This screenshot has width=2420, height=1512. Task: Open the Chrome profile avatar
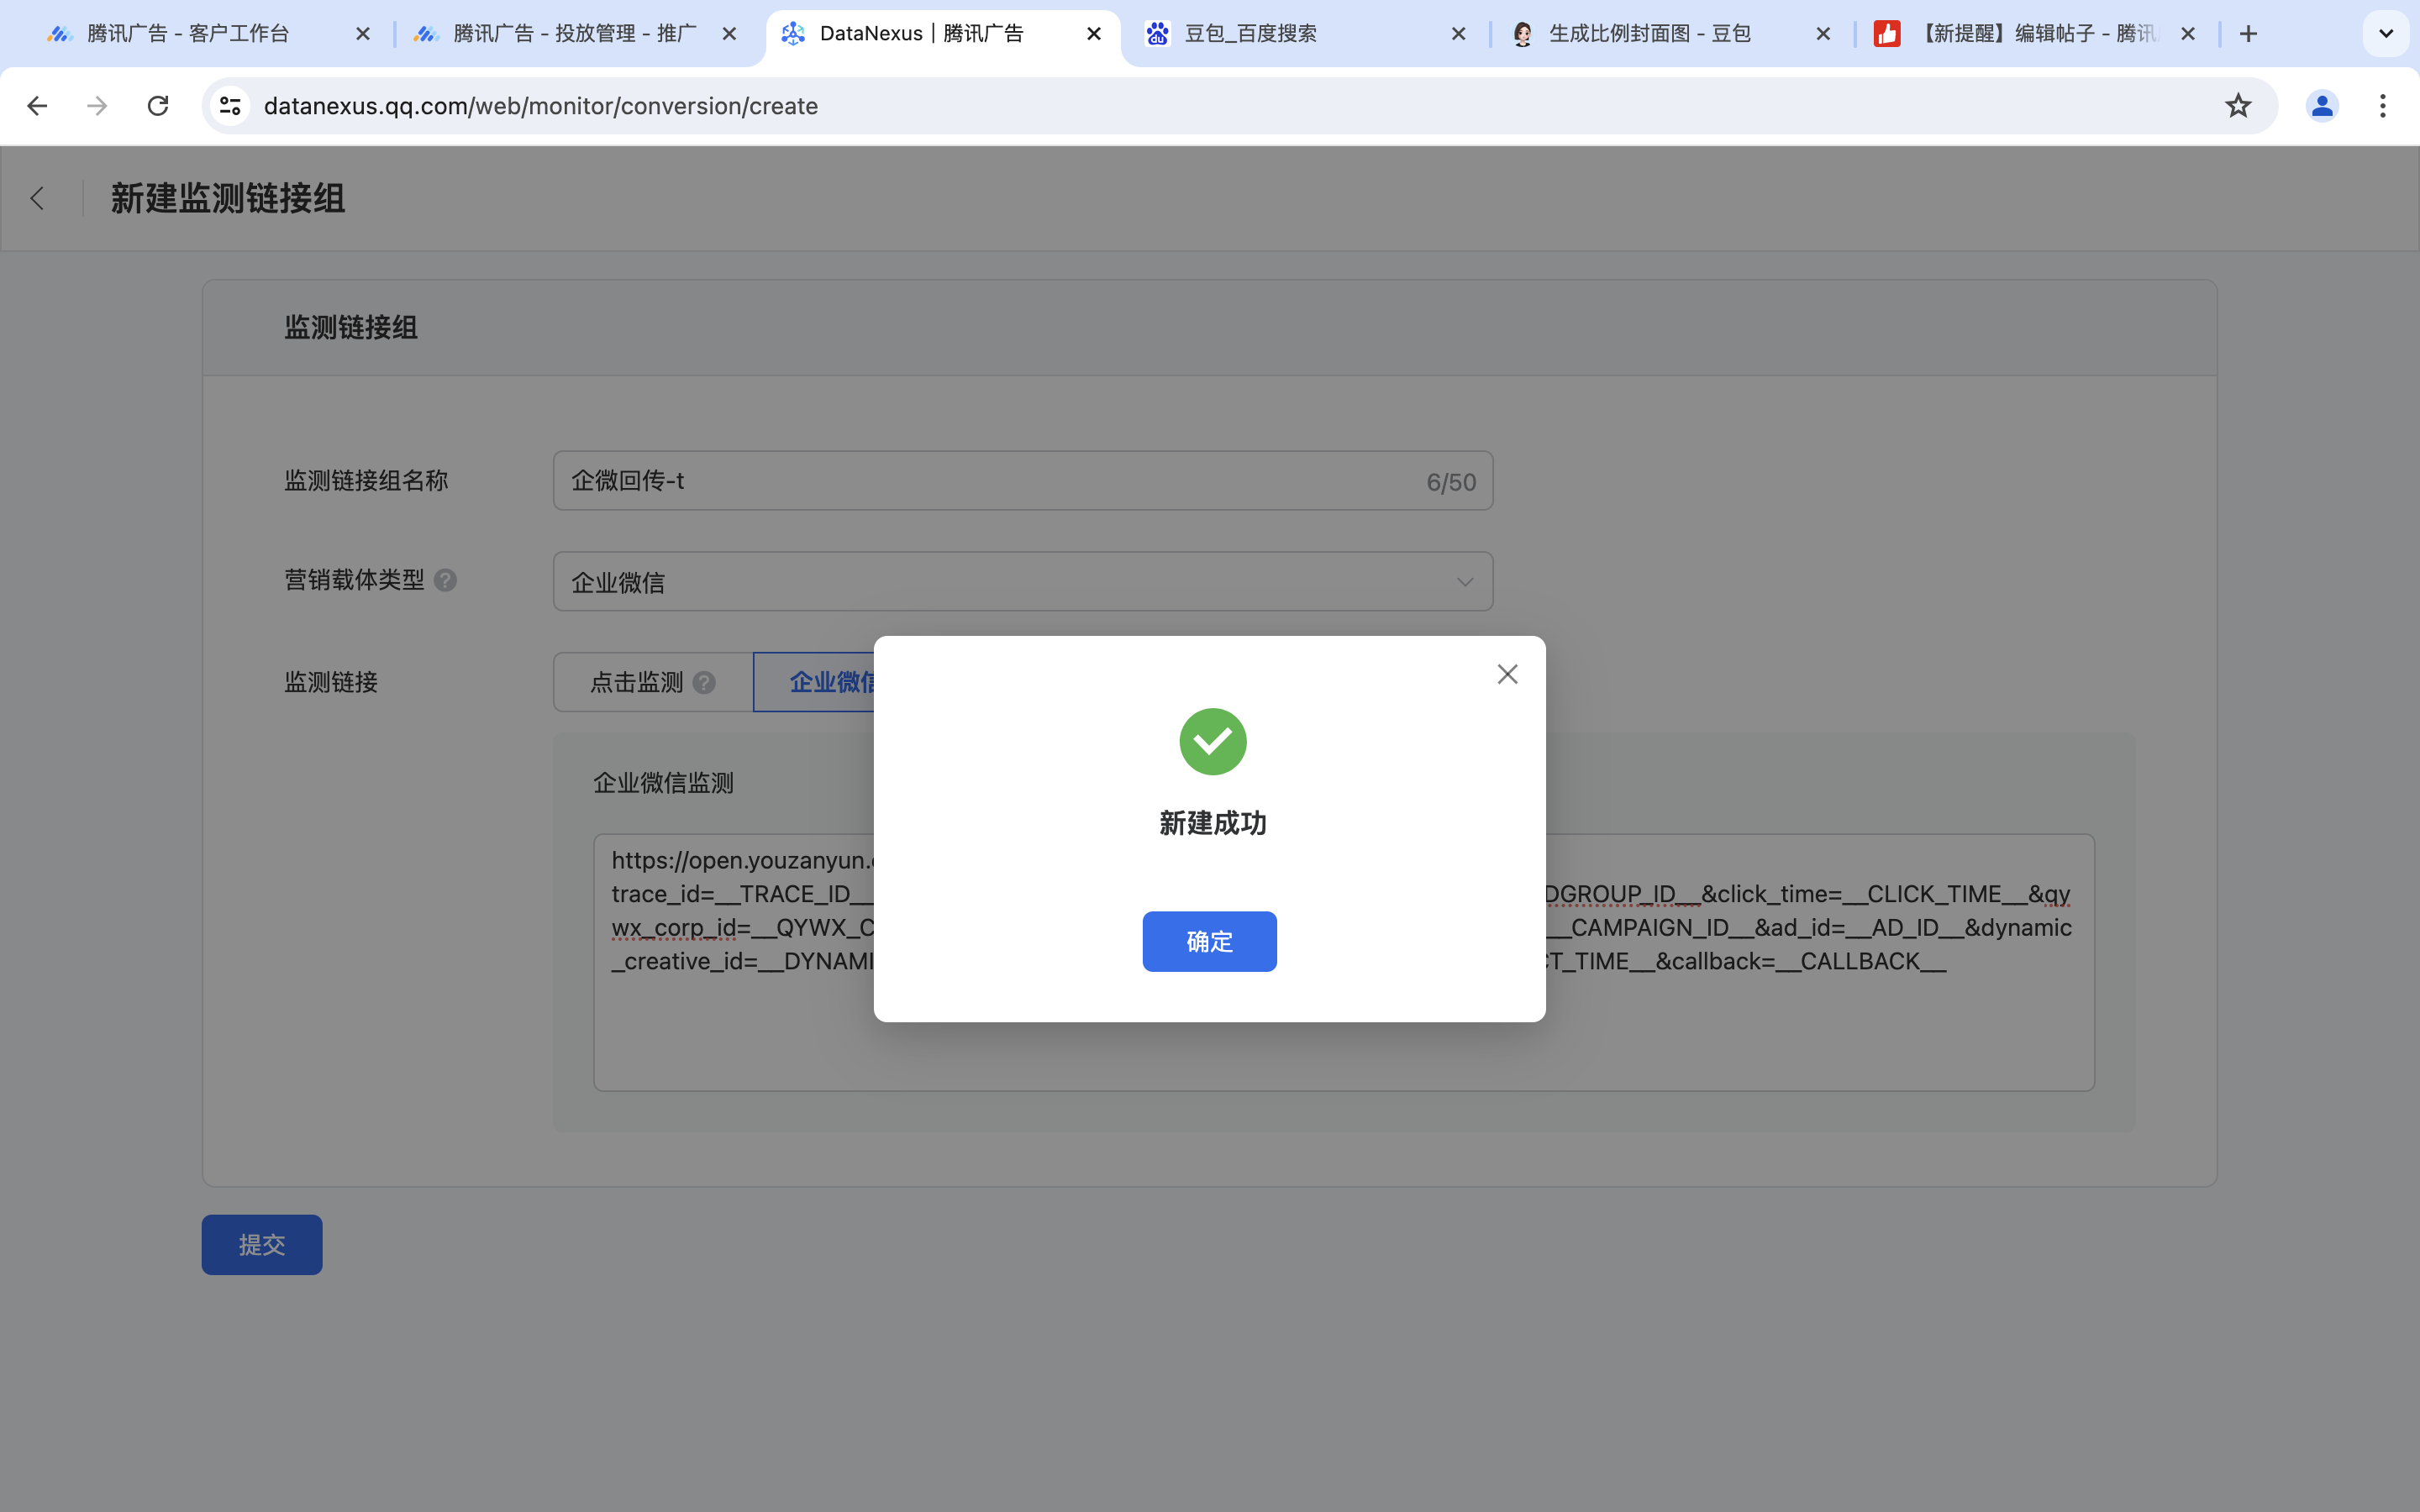tap(2322, 106)
